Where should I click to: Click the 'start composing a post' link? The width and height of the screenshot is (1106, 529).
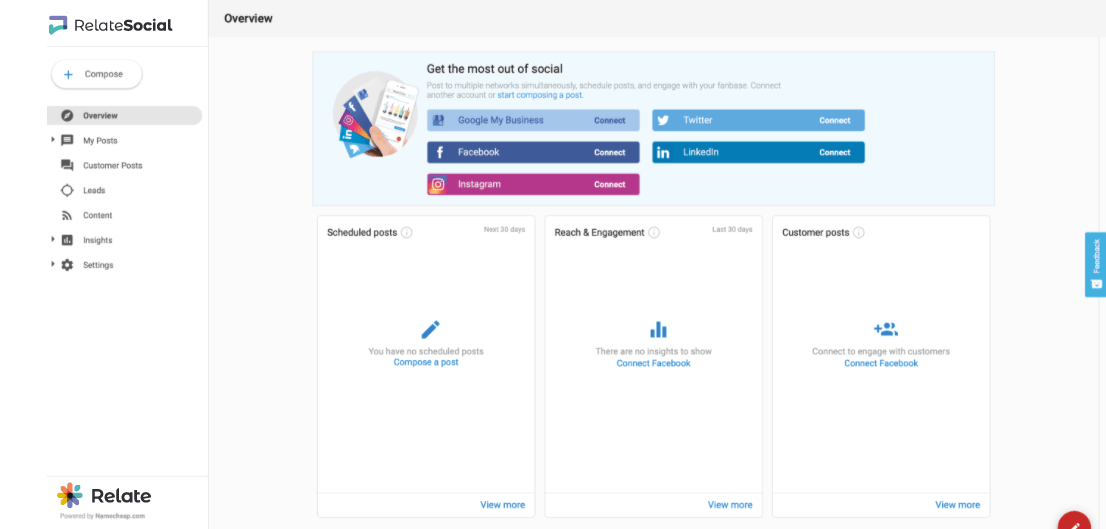point(540,95)
